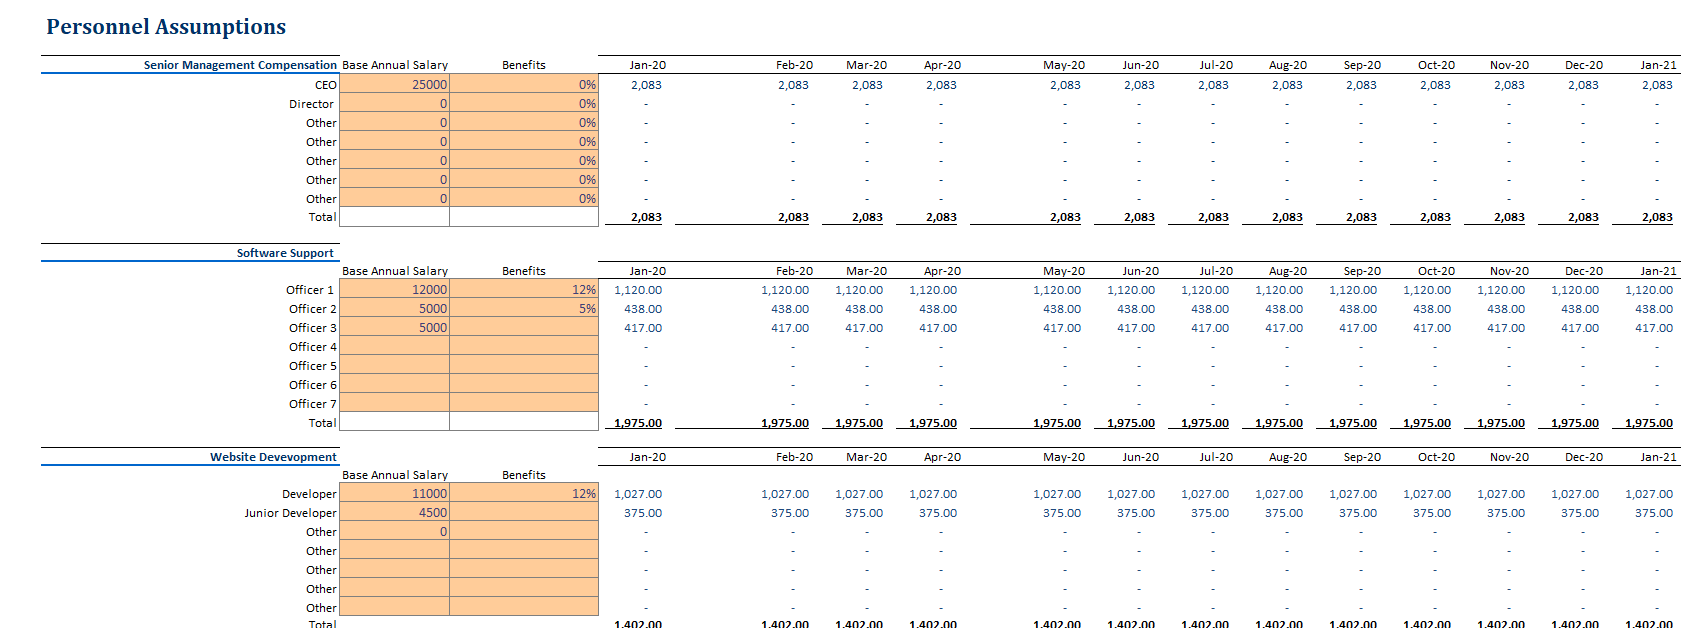Click the Officer 1 salary cell 12000
The height and width of the screenshot is (628, 1681).
point(394,290)
